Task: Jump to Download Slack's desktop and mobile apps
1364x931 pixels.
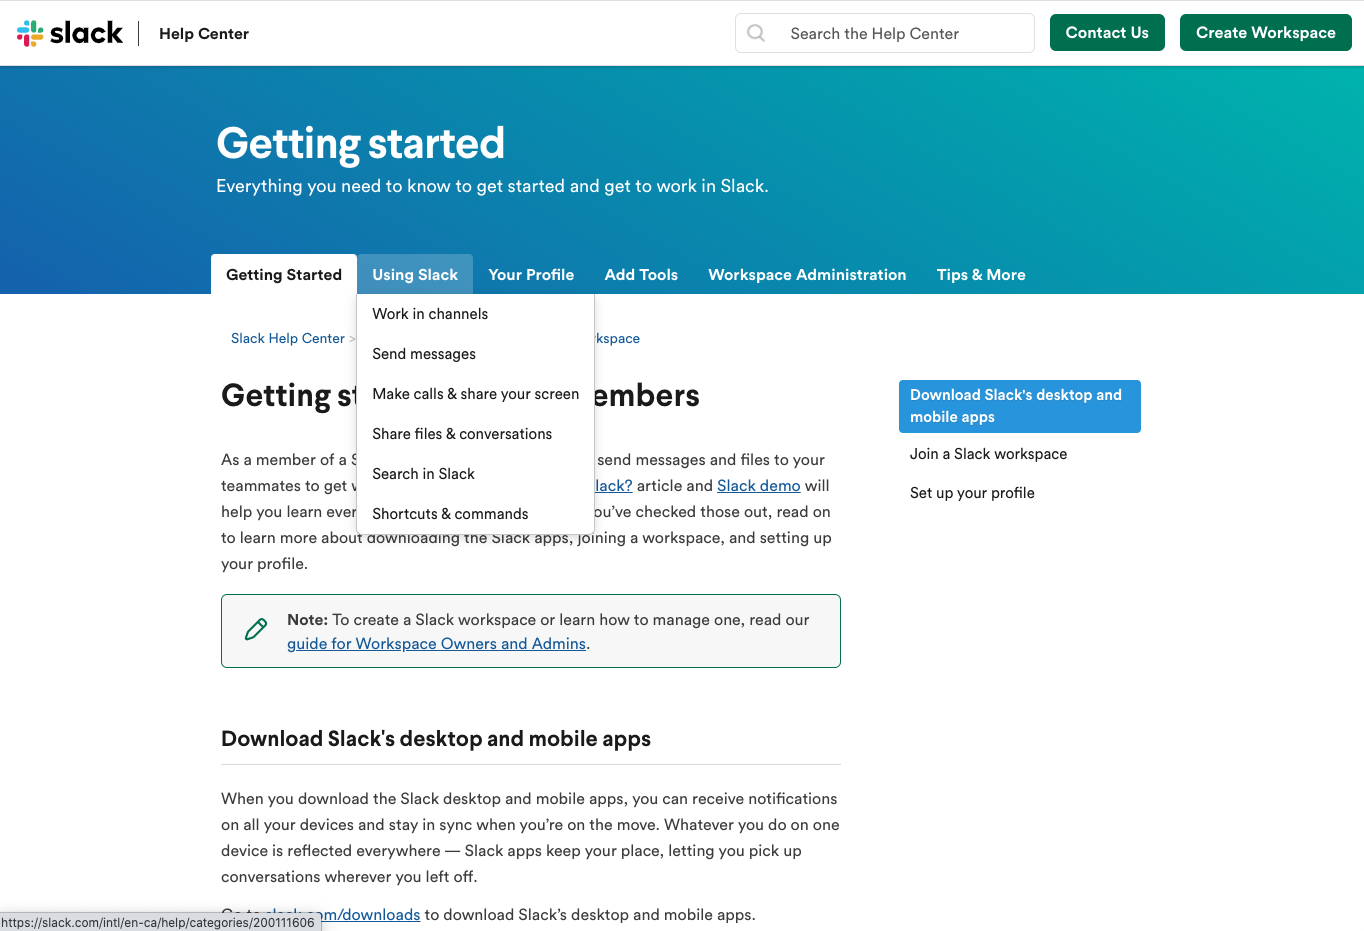Action: 1020,406
